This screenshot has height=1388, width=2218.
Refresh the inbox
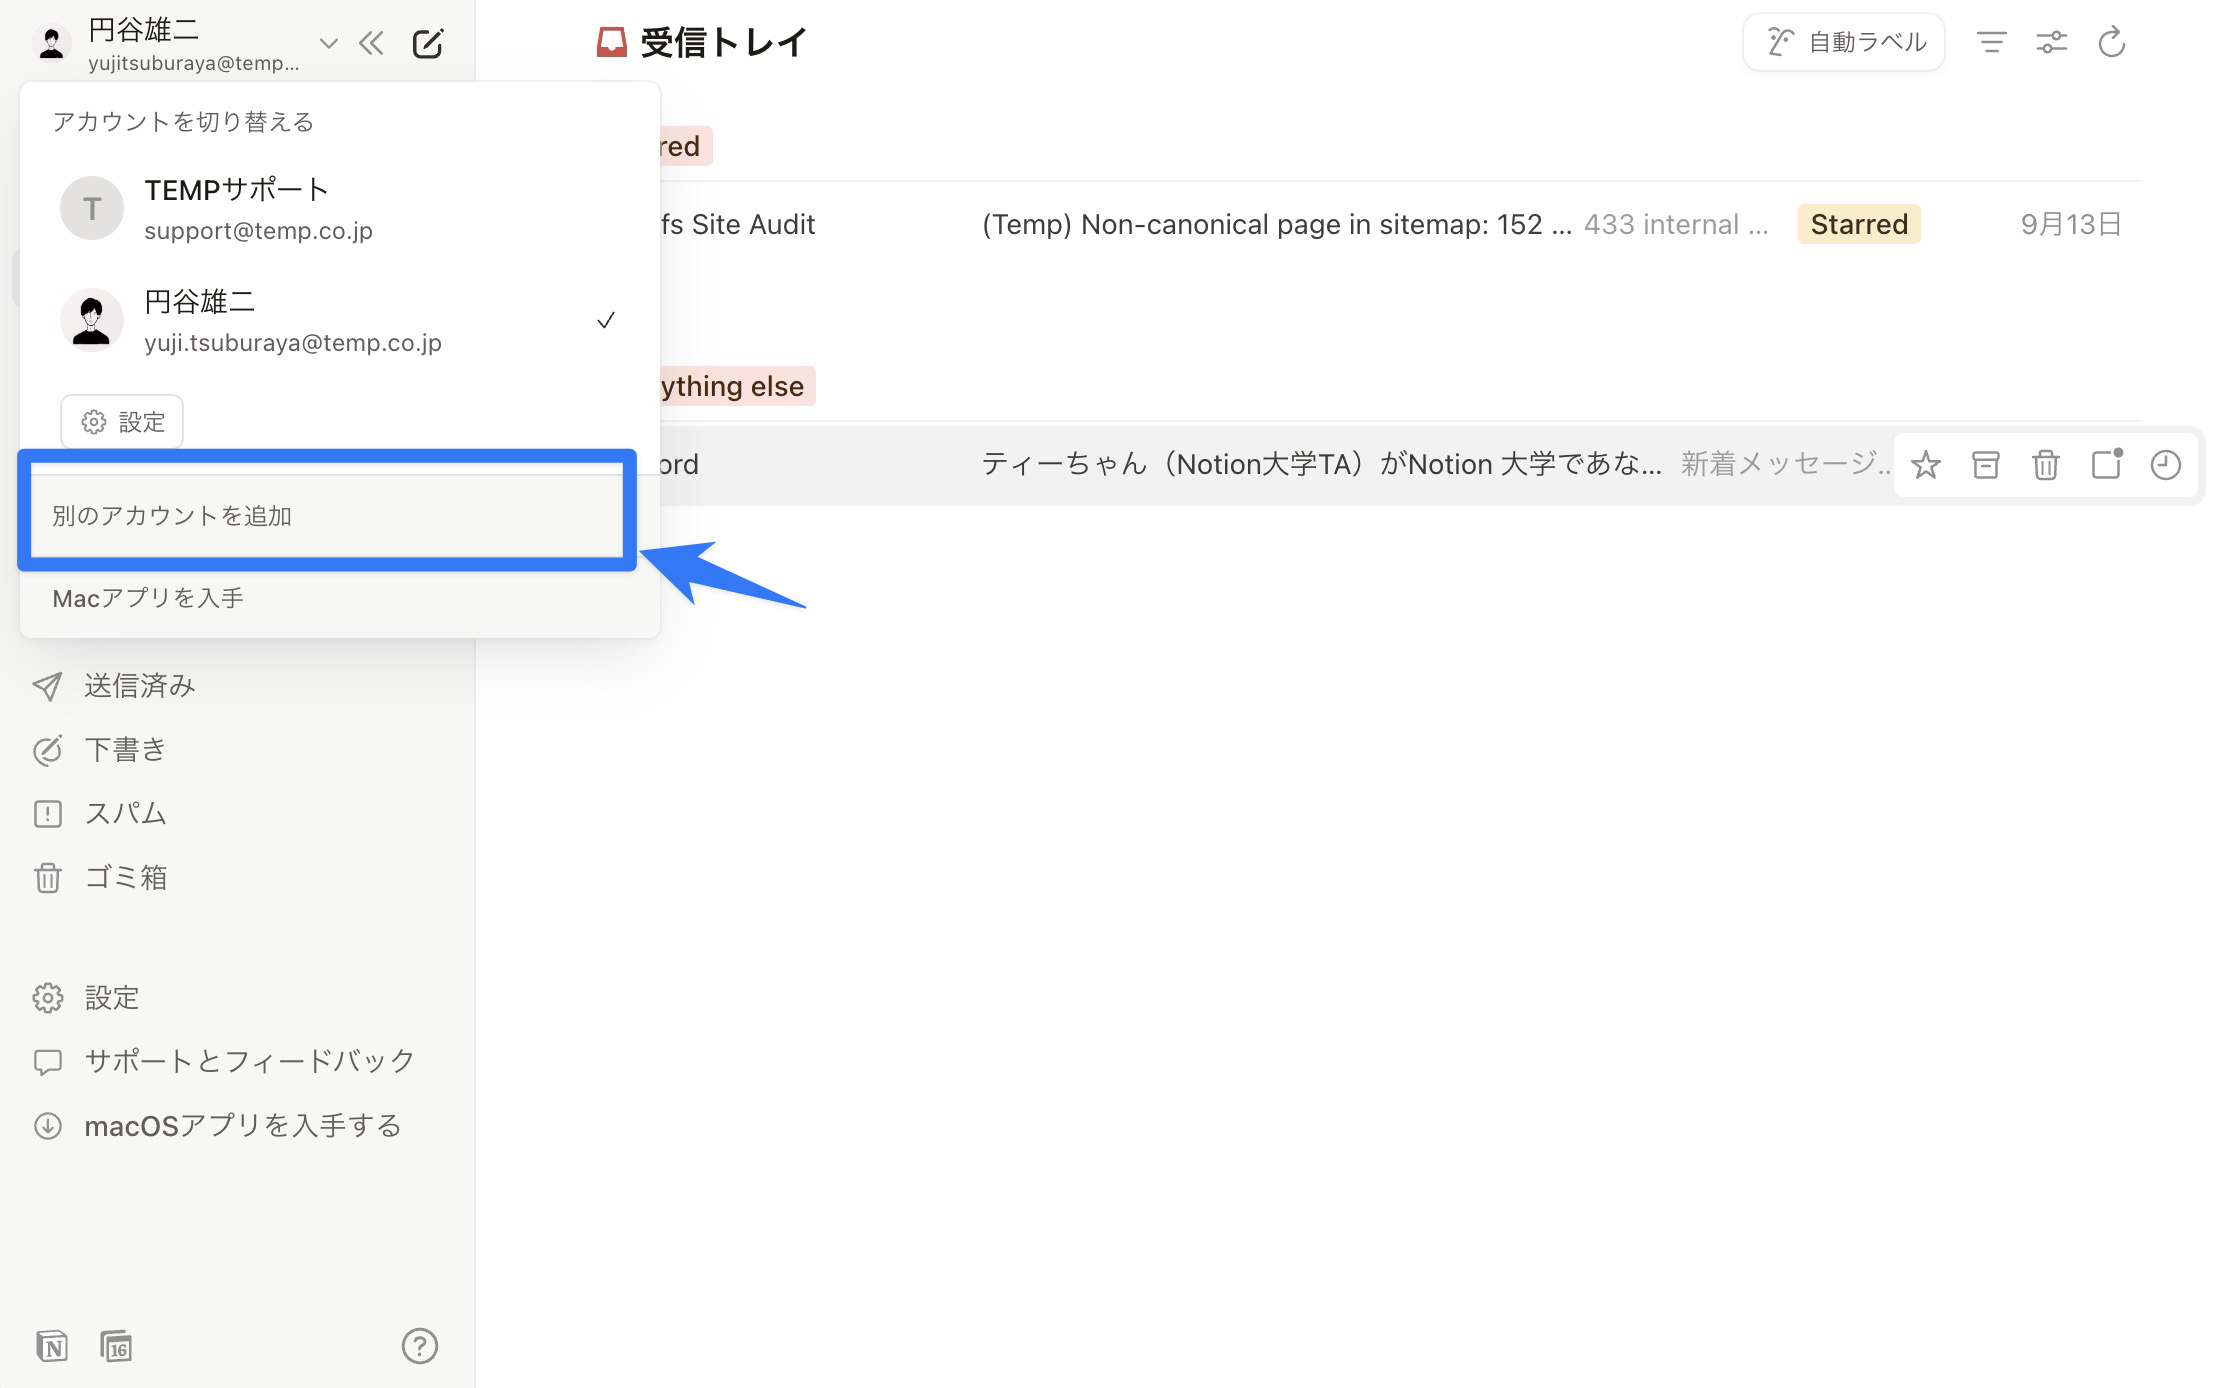(2112, 42)
